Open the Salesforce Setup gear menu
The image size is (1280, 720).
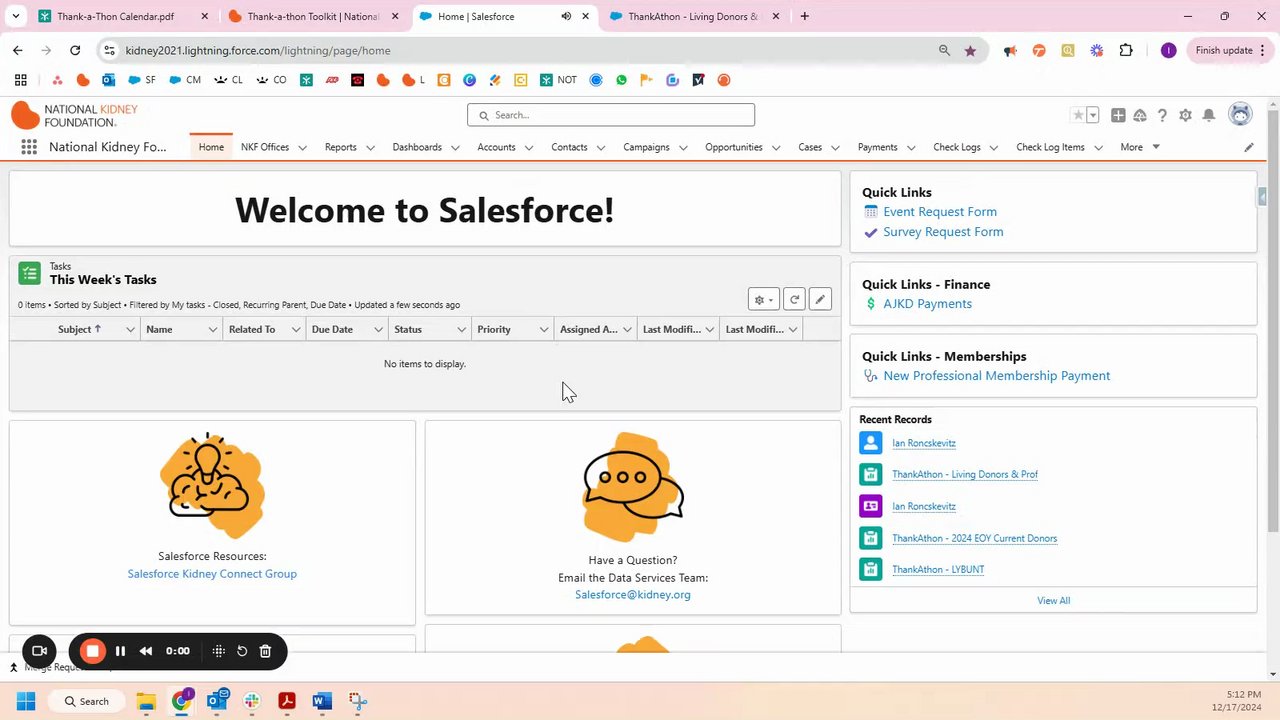1185,116
